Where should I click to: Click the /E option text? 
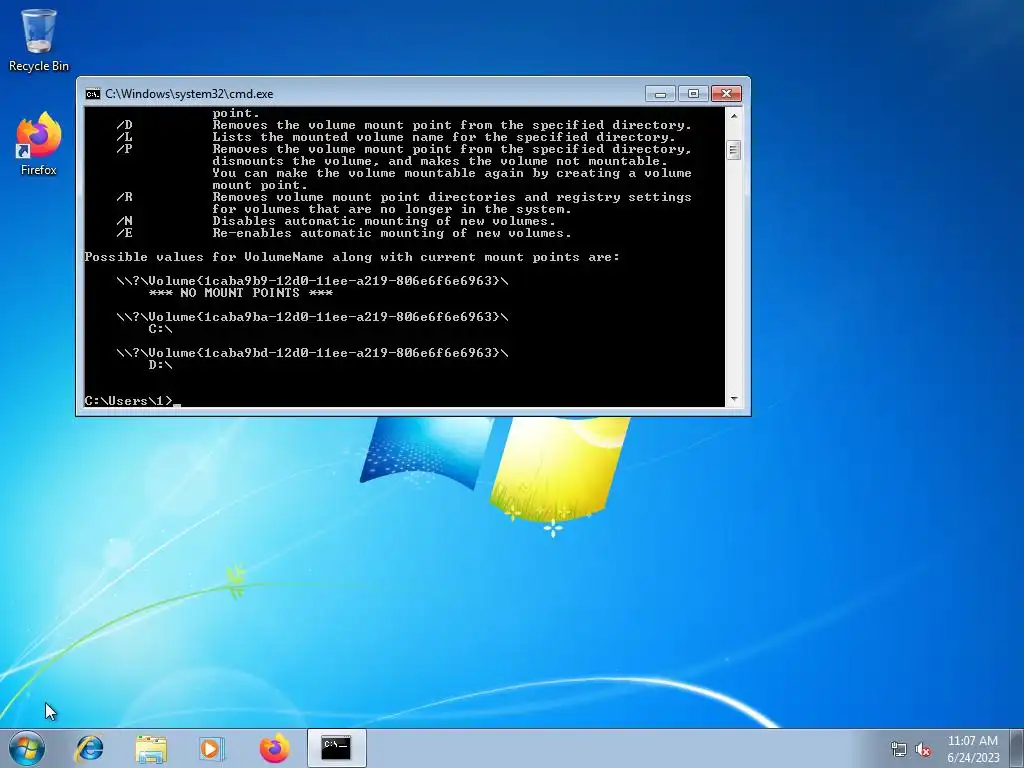[124, 232]
